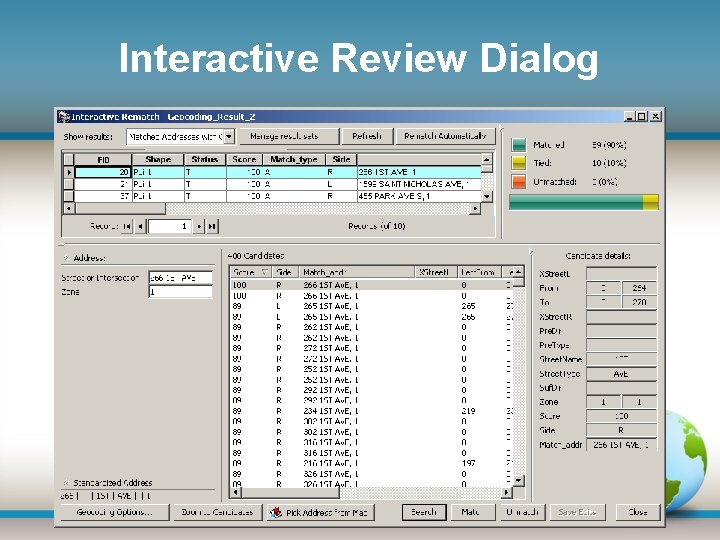Click Pick Address From Map button
Viewport: 720px width, 540px height.
click(321, 512)
